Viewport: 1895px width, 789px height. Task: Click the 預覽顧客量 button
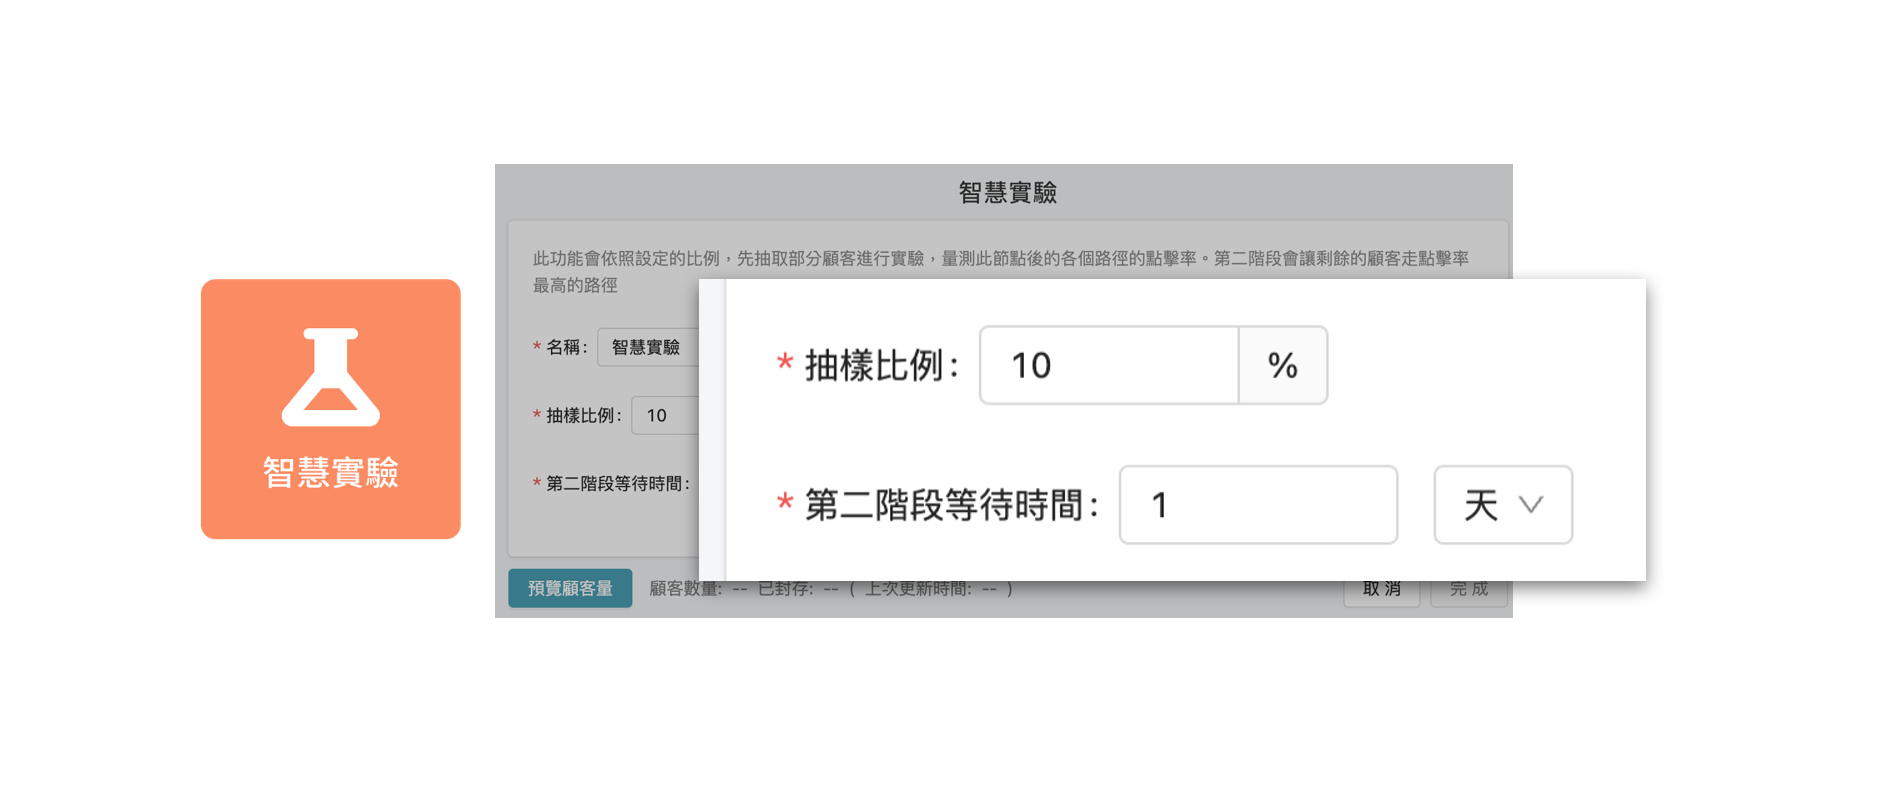click(x=570, y=588)
